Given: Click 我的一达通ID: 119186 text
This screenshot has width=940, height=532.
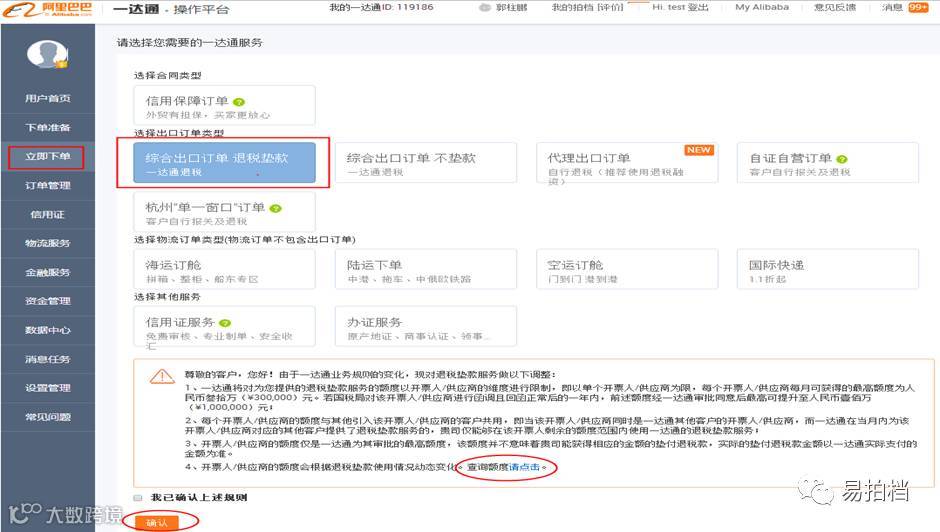Looking at the screenshot, I should (381, 7).
